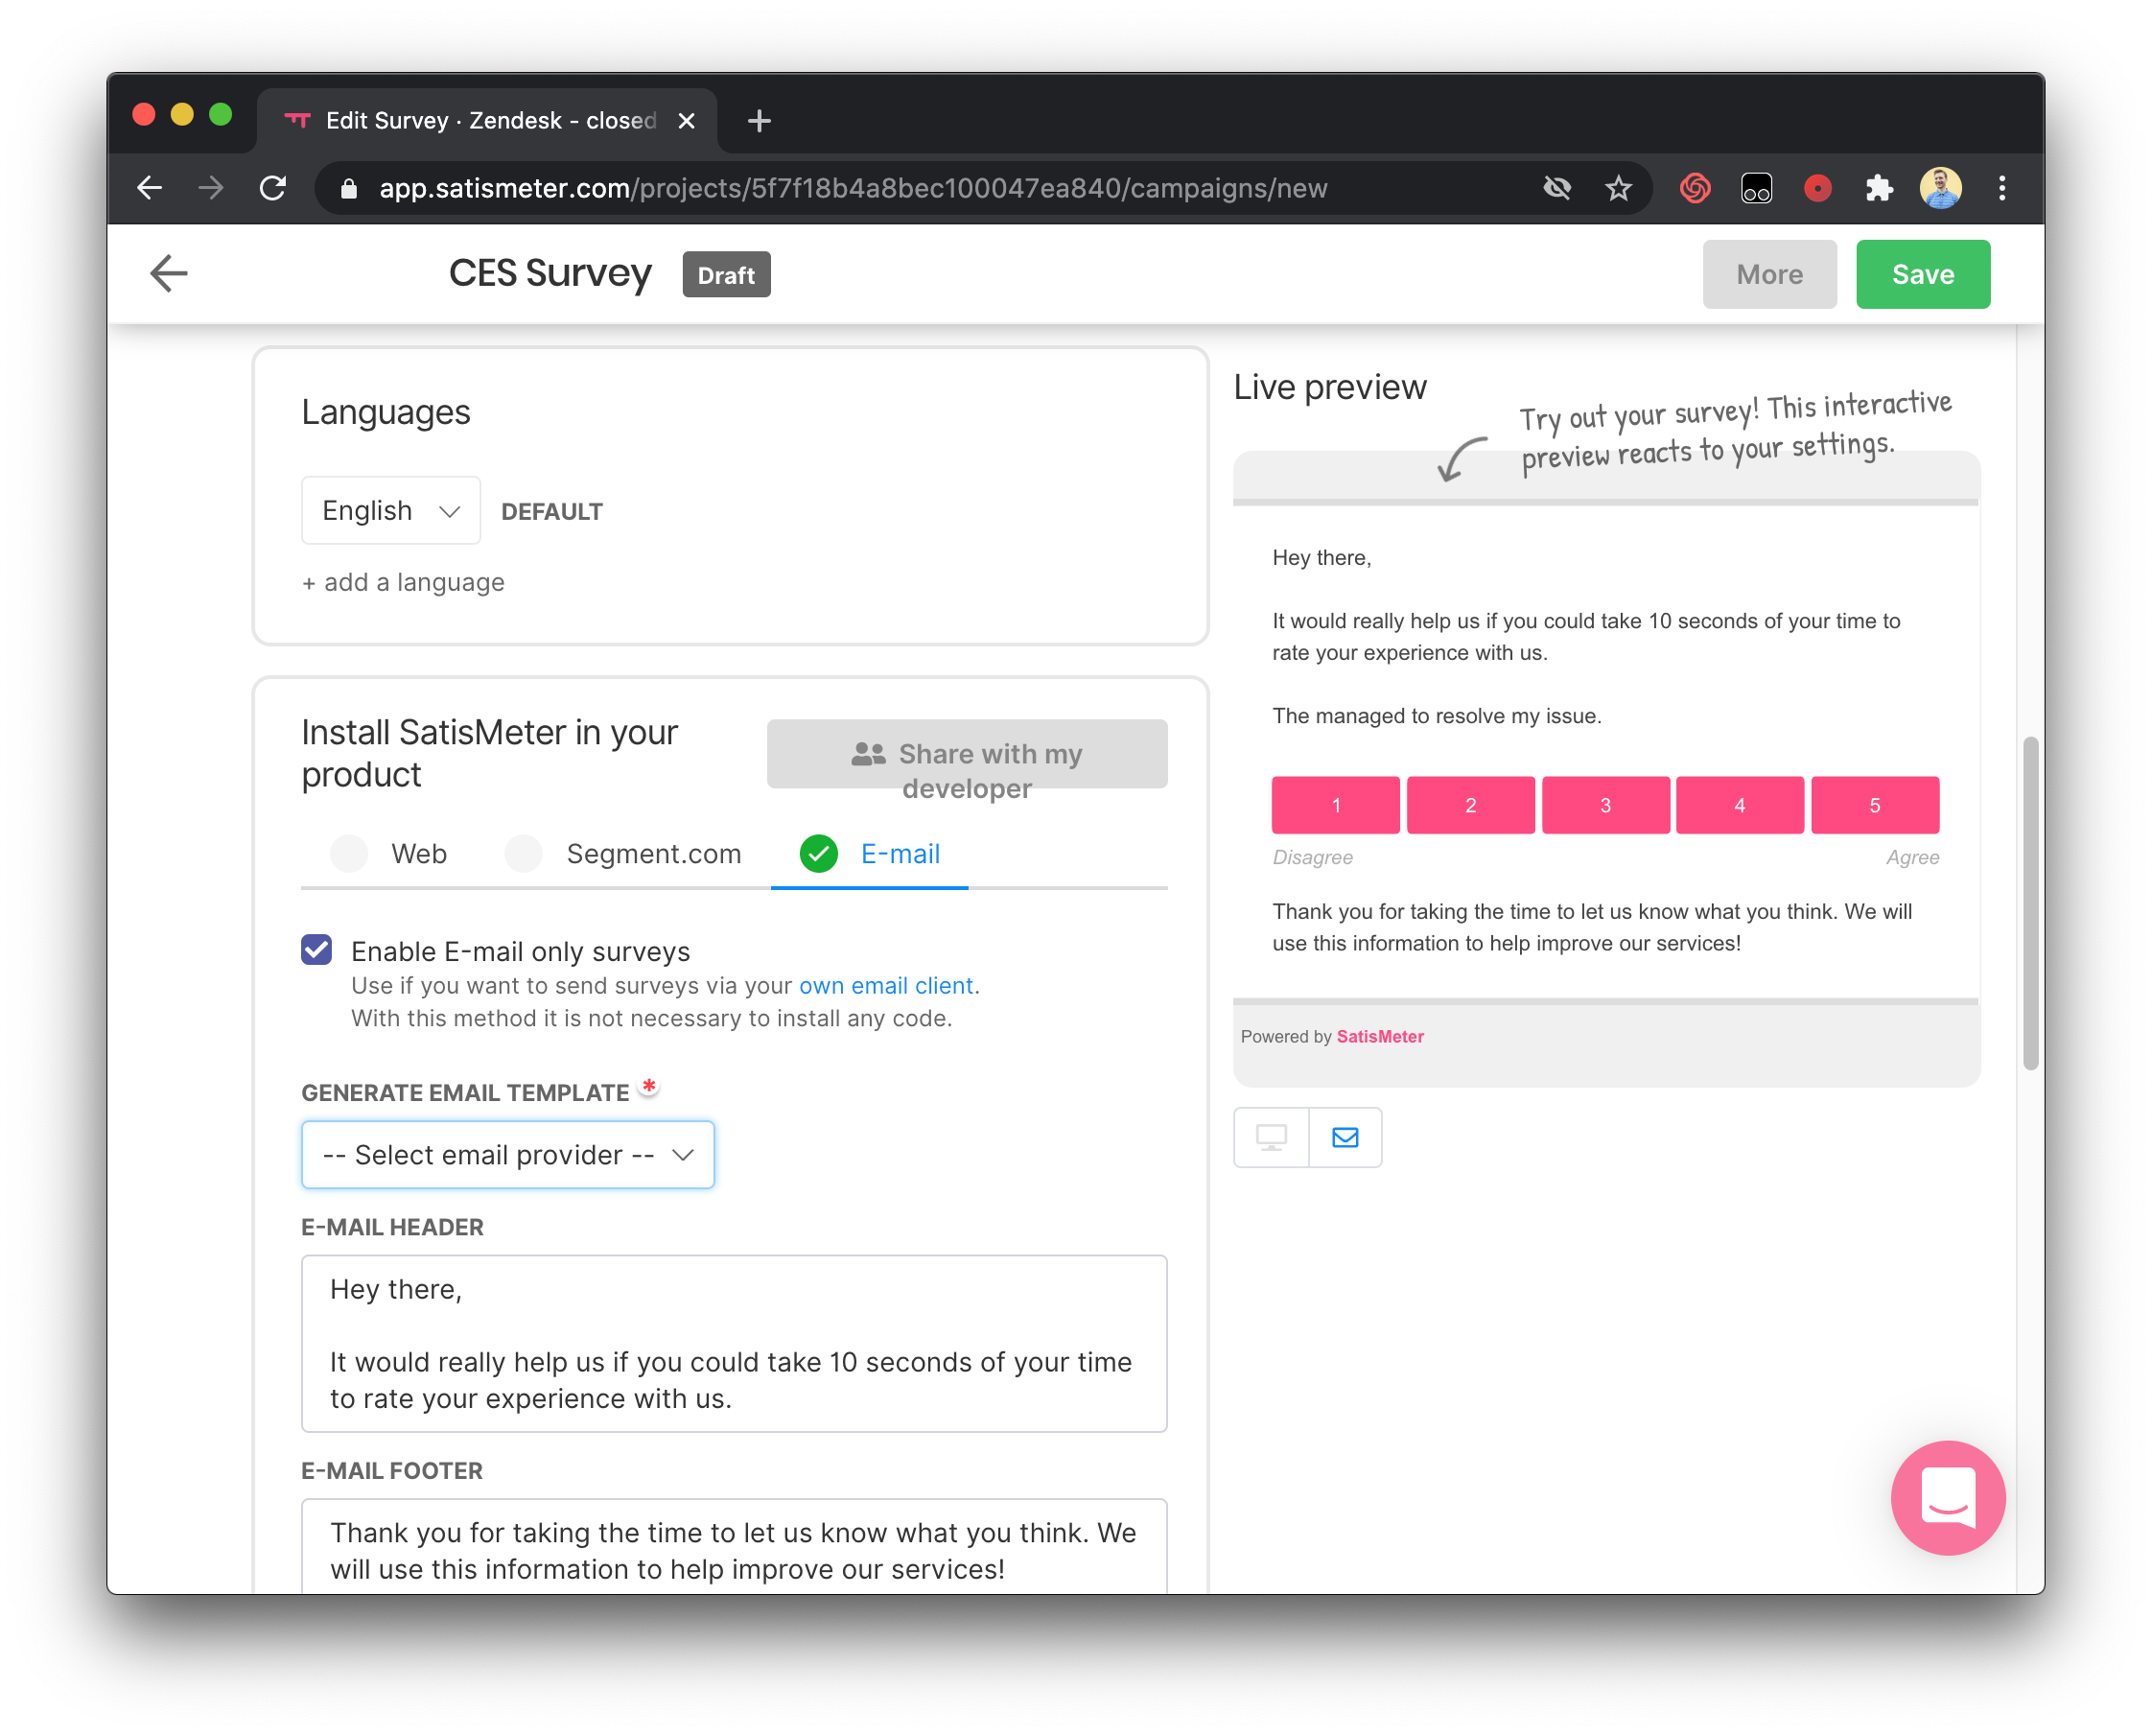
Task: Open the glasses extension icon
Action: click(x=1756, y=188)
